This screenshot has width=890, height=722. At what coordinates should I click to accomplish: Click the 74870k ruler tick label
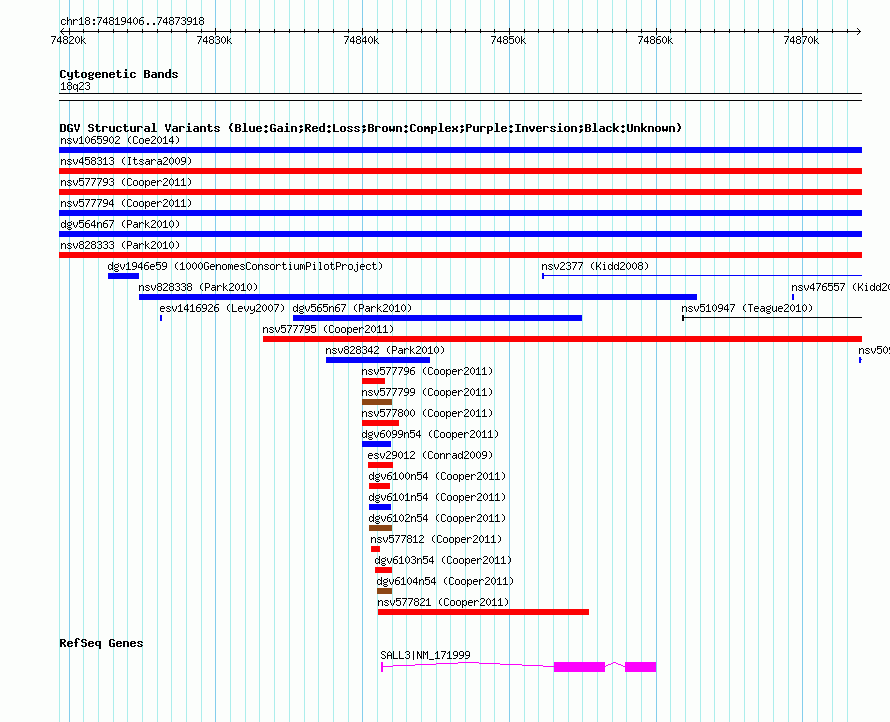pos(801,40)
